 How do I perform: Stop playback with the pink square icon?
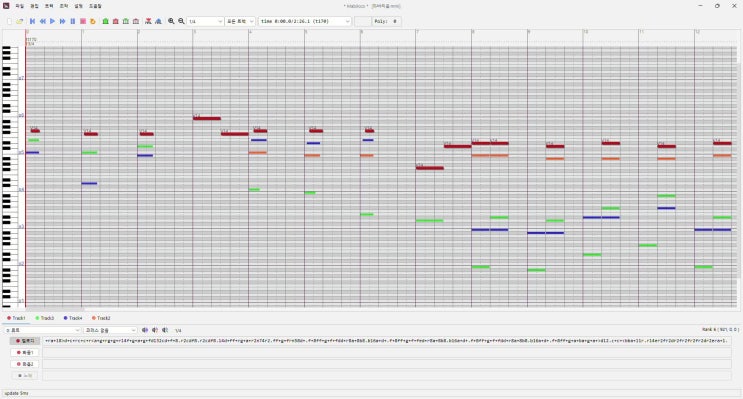(82, 21)
